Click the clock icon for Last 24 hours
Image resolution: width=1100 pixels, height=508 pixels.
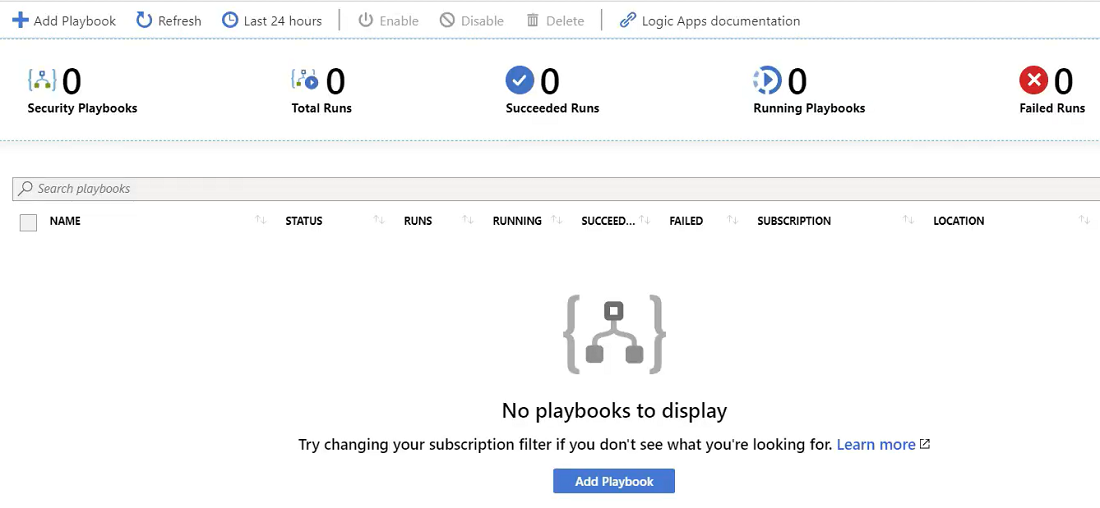coord(230,20)
